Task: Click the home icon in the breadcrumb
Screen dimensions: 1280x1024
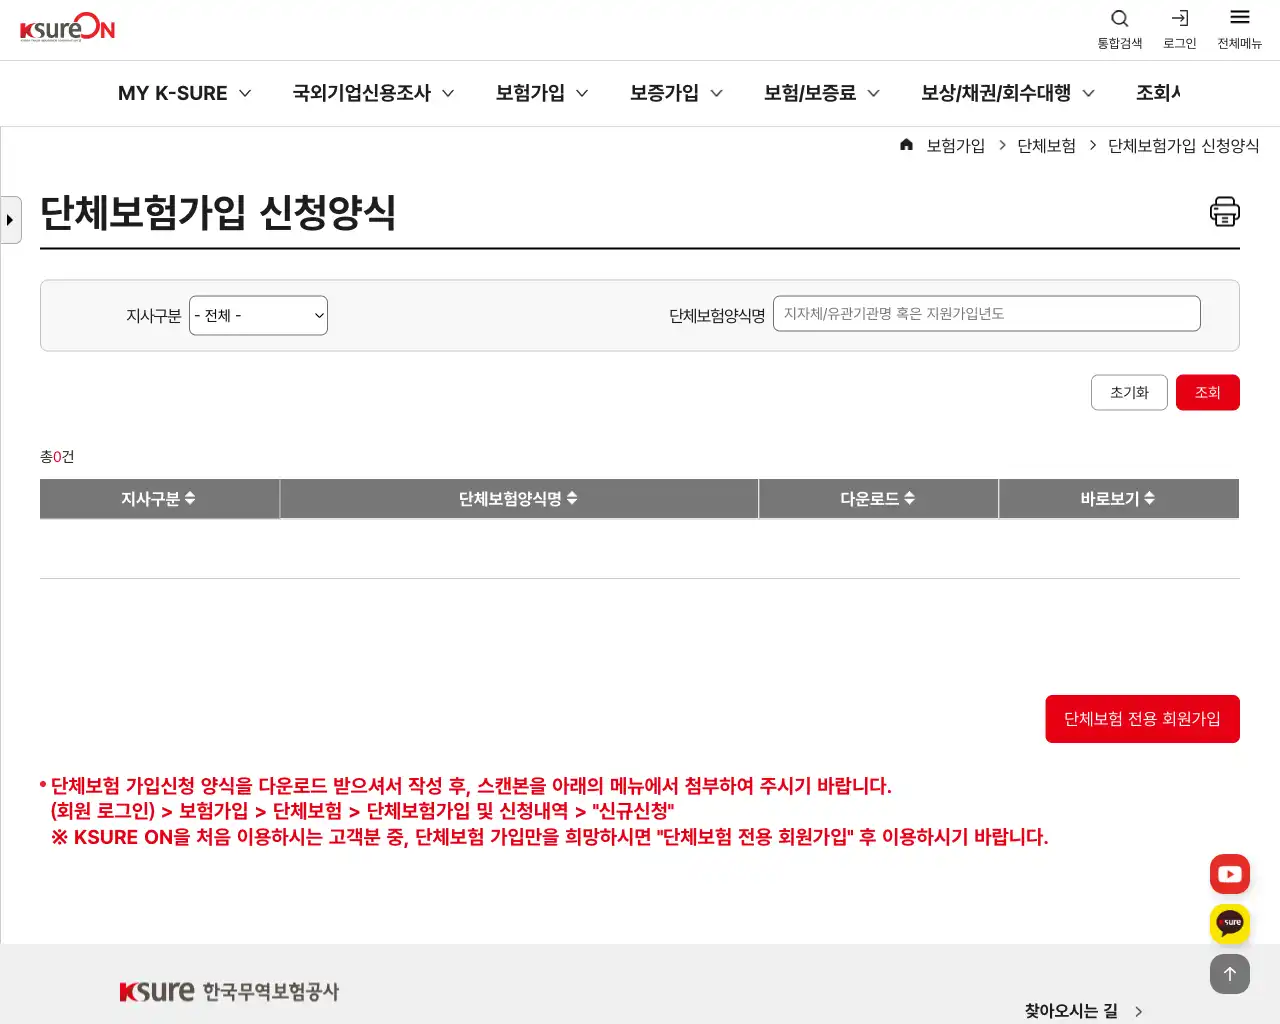Action: [x=906, y=144]
